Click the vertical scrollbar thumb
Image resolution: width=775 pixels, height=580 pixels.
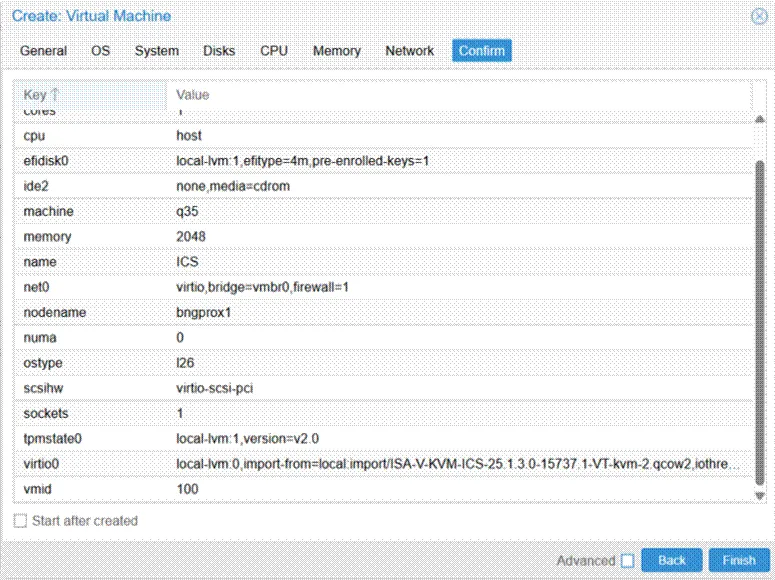(x=760, y=323)
